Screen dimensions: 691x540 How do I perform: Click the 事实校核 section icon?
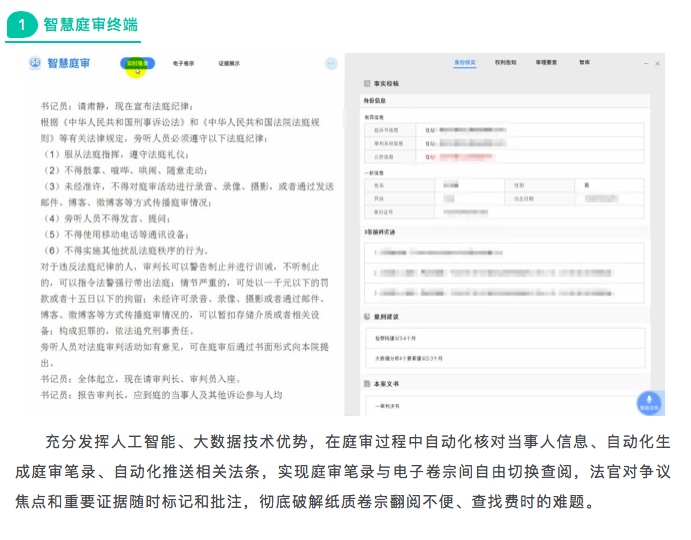366,84
